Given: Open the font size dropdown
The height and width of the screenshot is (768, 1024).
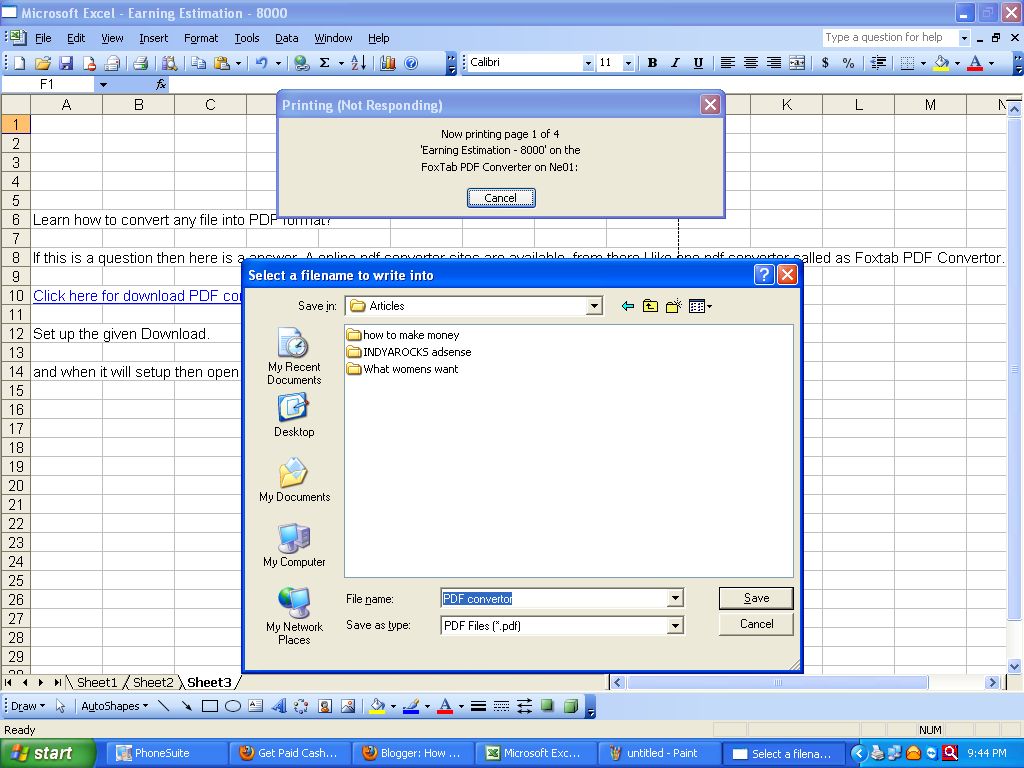Looking at the screenshot, I should [629, 62].
